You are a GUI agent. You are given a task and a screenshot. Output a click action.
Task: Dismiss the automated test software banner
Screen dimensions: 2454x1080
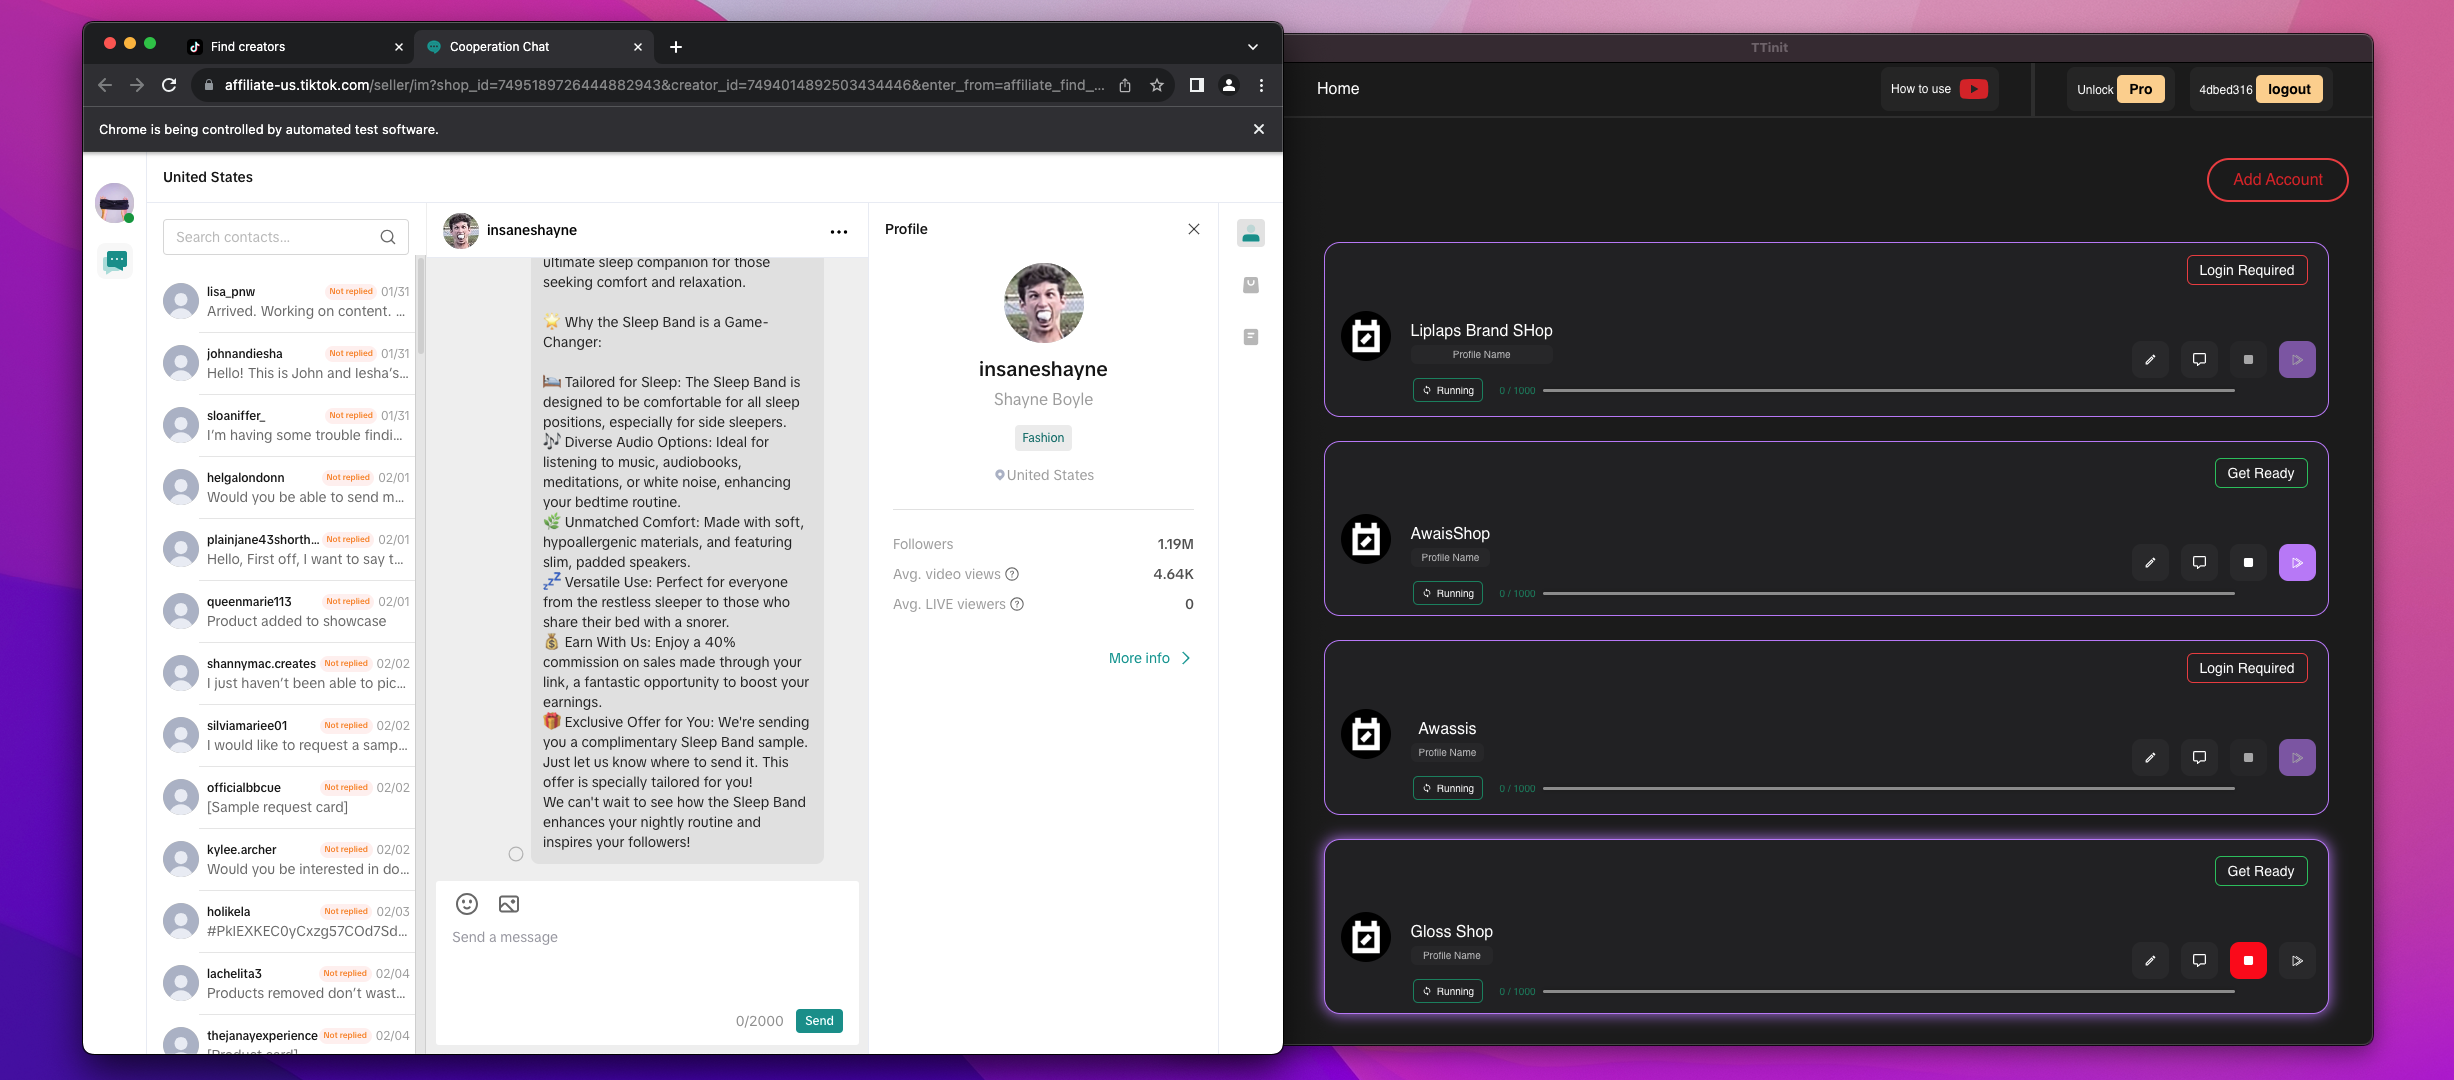pos(1258,130)
